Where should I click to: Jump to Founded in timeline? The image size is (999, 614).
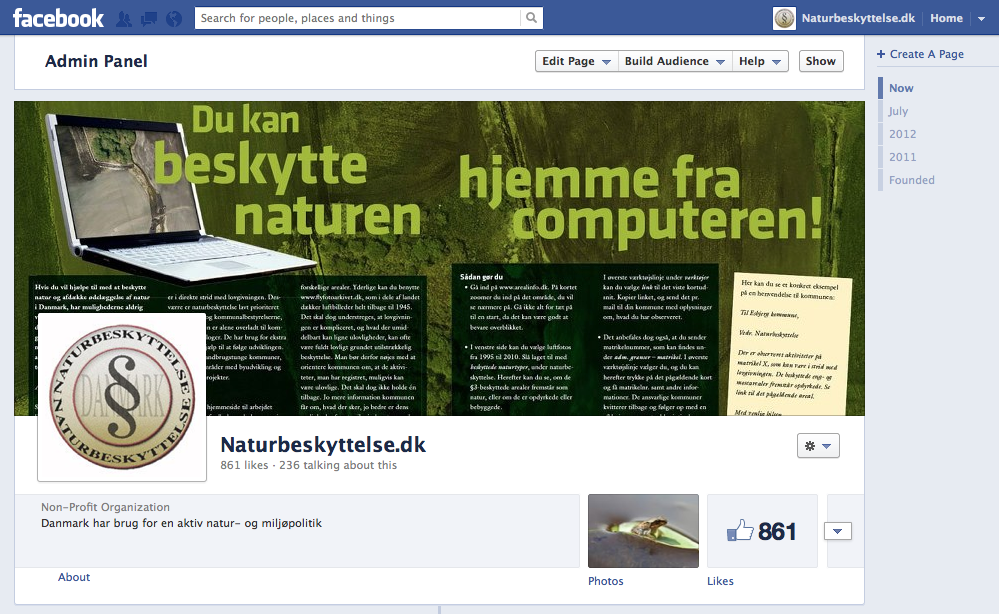[912, 180]
